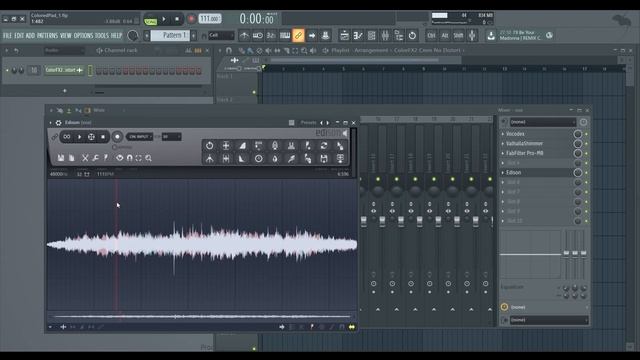
Task: Click the Edison normalize up-down arrows tool
Action: (226, 146)
